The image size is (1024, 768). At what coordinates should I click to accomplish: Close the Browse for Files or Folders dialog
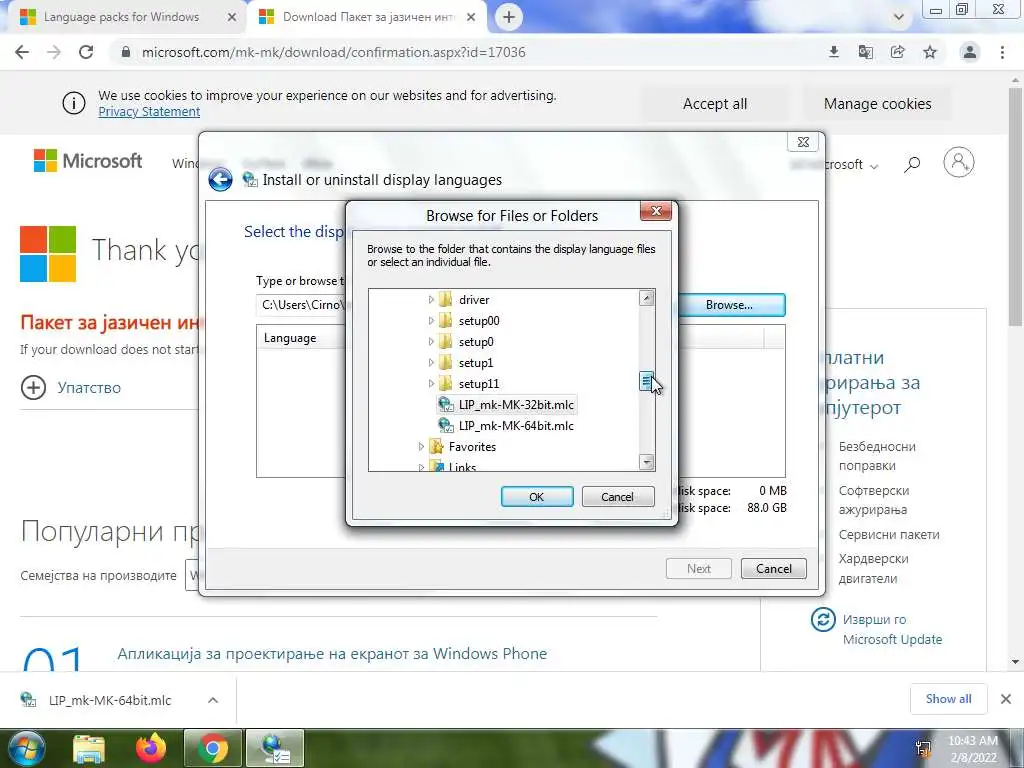(x=656, y=210)
